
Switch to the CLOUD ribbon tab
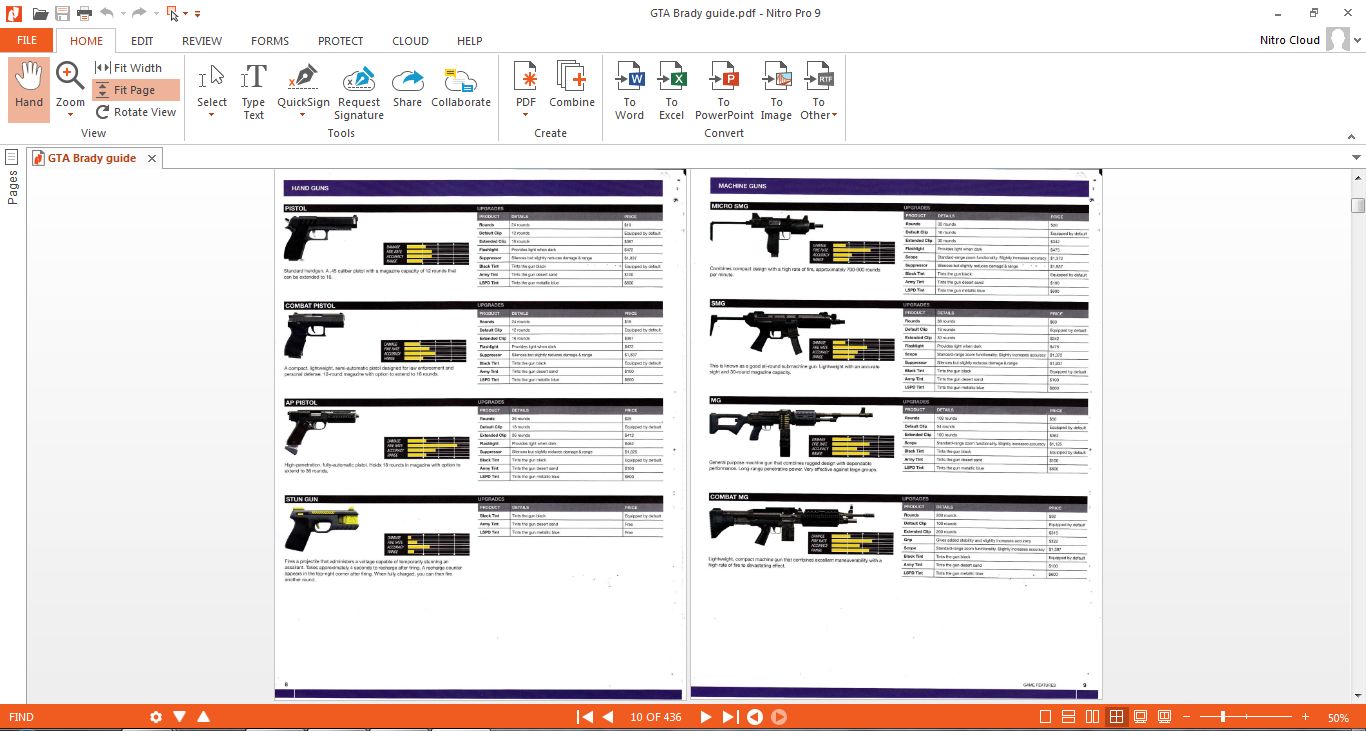[410, 41]
